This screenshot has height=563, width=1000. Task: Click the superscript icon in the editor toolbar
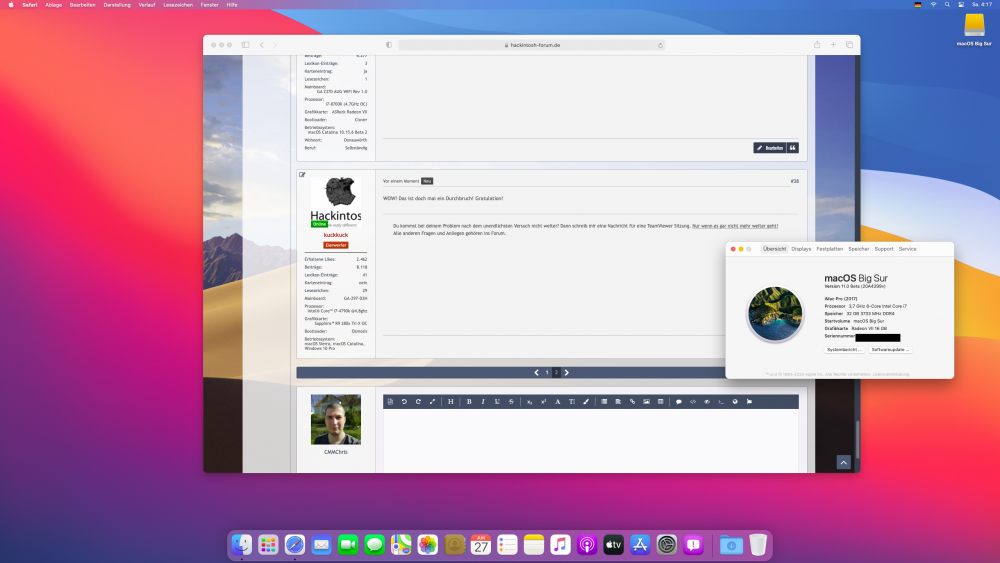click(x=543, y=402)
